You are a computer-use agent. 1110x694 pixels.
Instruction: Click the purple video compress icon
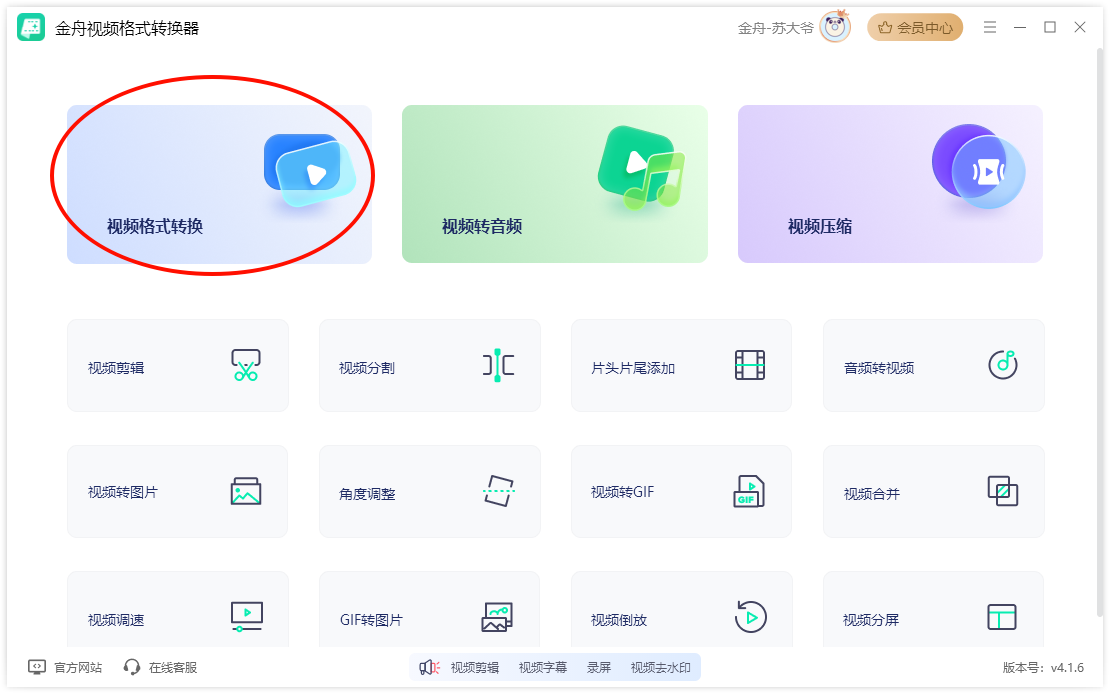pyautogui.click(x=979, y=166)
